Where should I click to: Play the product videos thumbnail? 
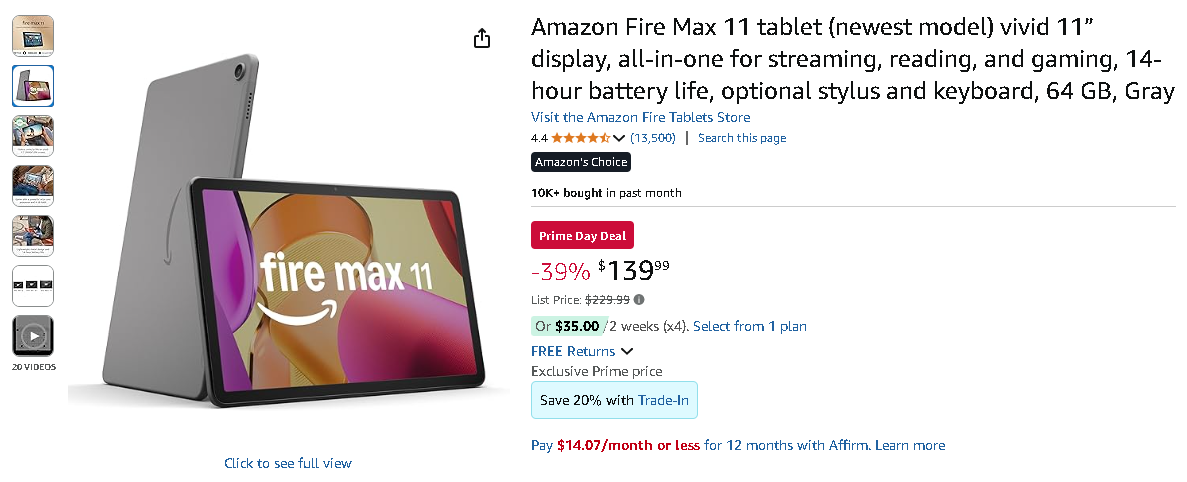(x=33, y=336)
